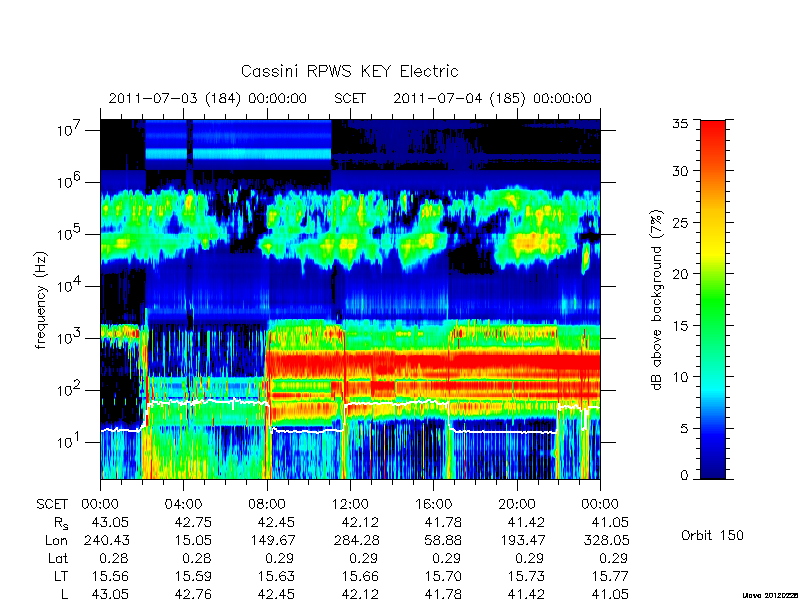Viewport: 800px width, 600px height.
Task: Click the '16:00' time tick label
Action: pos(434,505)
